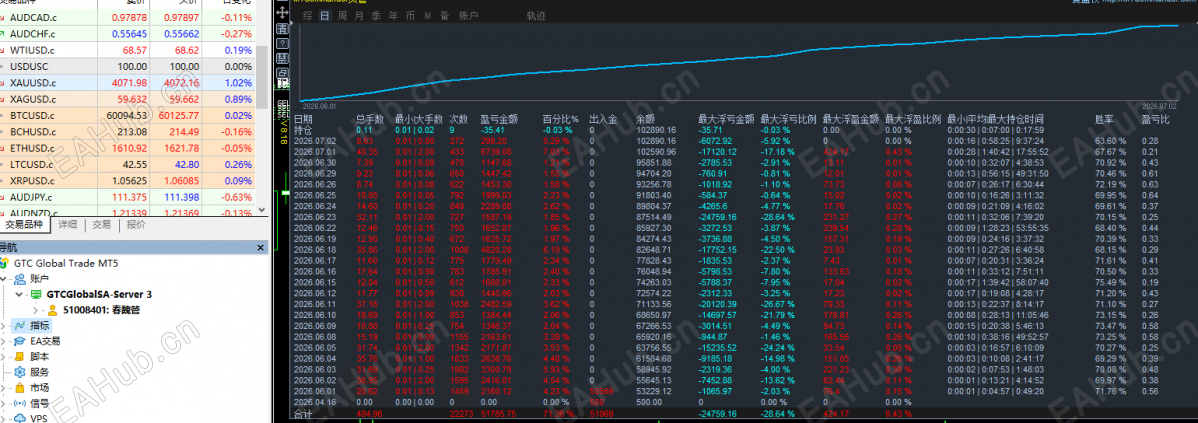The image size is (1198, 423).
Task: Select the AUDCHF.c symbol row
Action: 128,34
